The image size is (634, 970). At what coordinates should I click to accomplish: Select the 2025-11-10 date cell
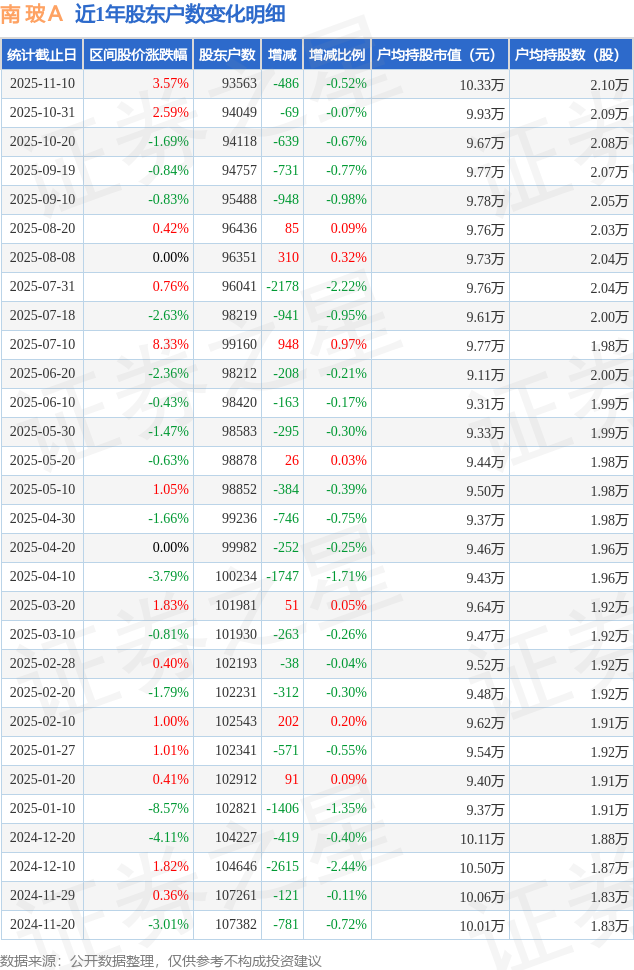tap(42, 84)
